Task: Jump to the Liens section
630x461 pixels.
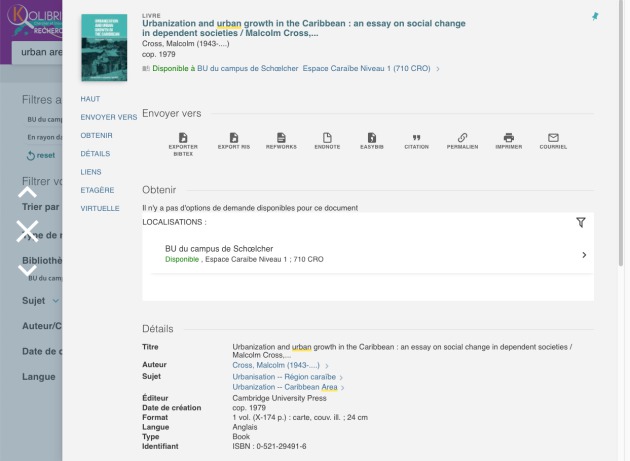Action: coord(91,172)
